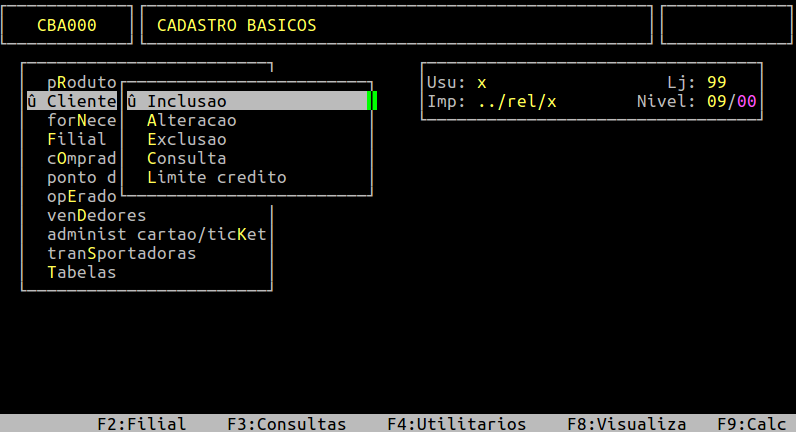Screen dimensions: 796x432
Task: Open Consulta in the submenu
Action: point(187,158)
